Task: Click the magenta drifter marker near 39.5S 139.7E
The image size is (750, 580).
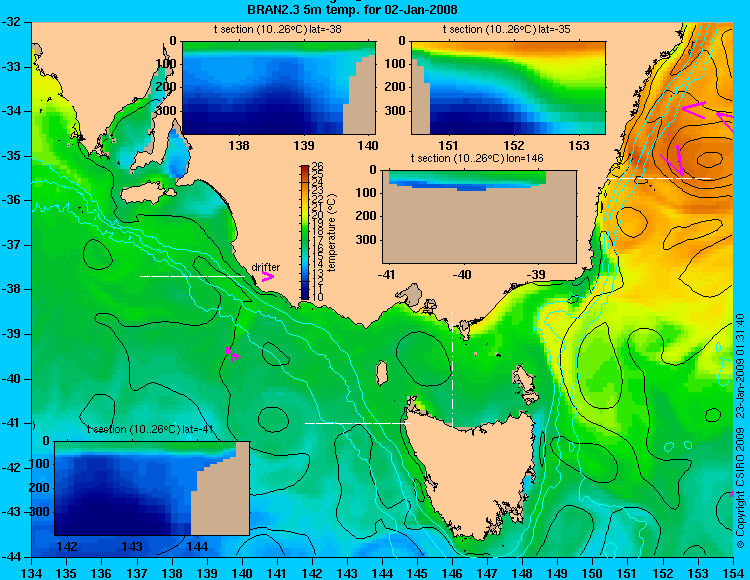Action: (232, 353)
